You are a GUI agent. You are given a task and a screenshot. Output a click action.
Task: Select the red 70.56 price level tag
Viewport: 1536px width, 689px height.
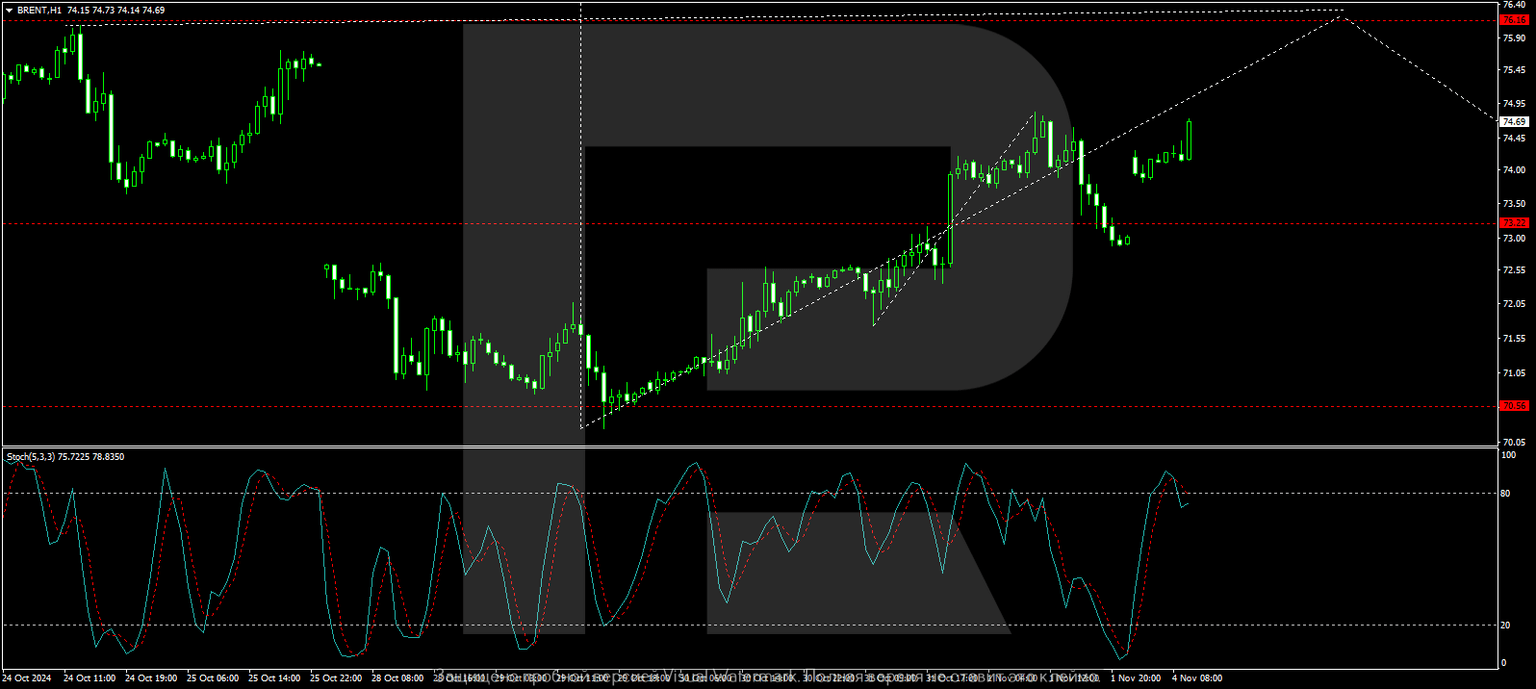(x=1512, y=406)
